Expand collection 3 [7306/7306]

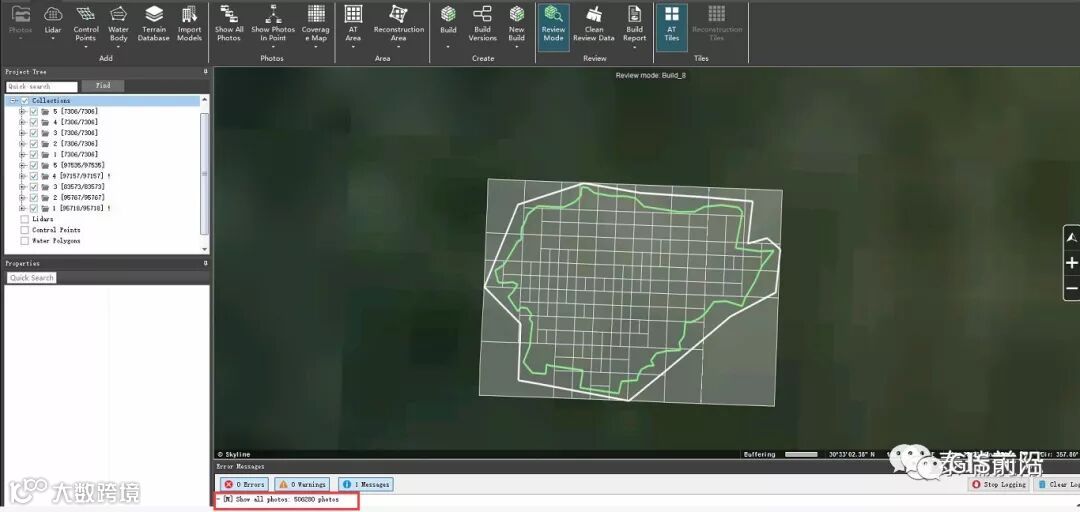point(22,133)
